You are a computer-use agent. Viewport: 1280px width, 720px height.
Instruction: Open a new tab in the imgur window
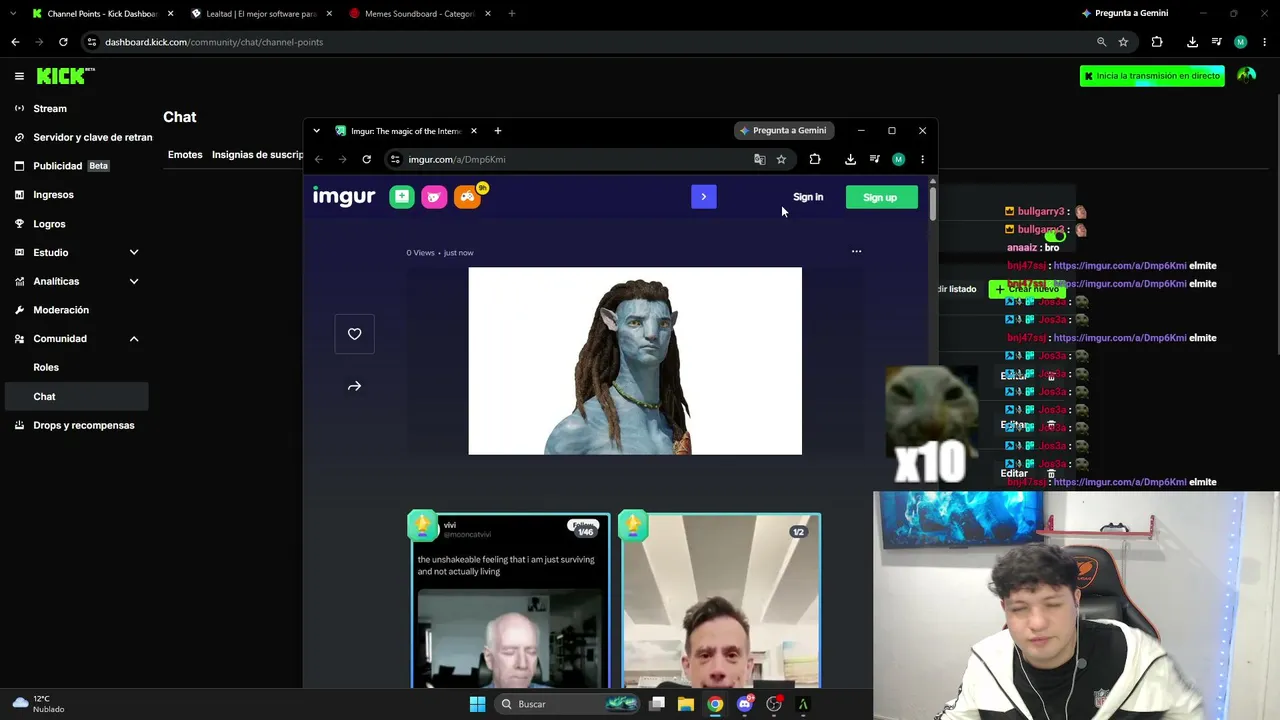pyautogui.click(x=498, y=131)
